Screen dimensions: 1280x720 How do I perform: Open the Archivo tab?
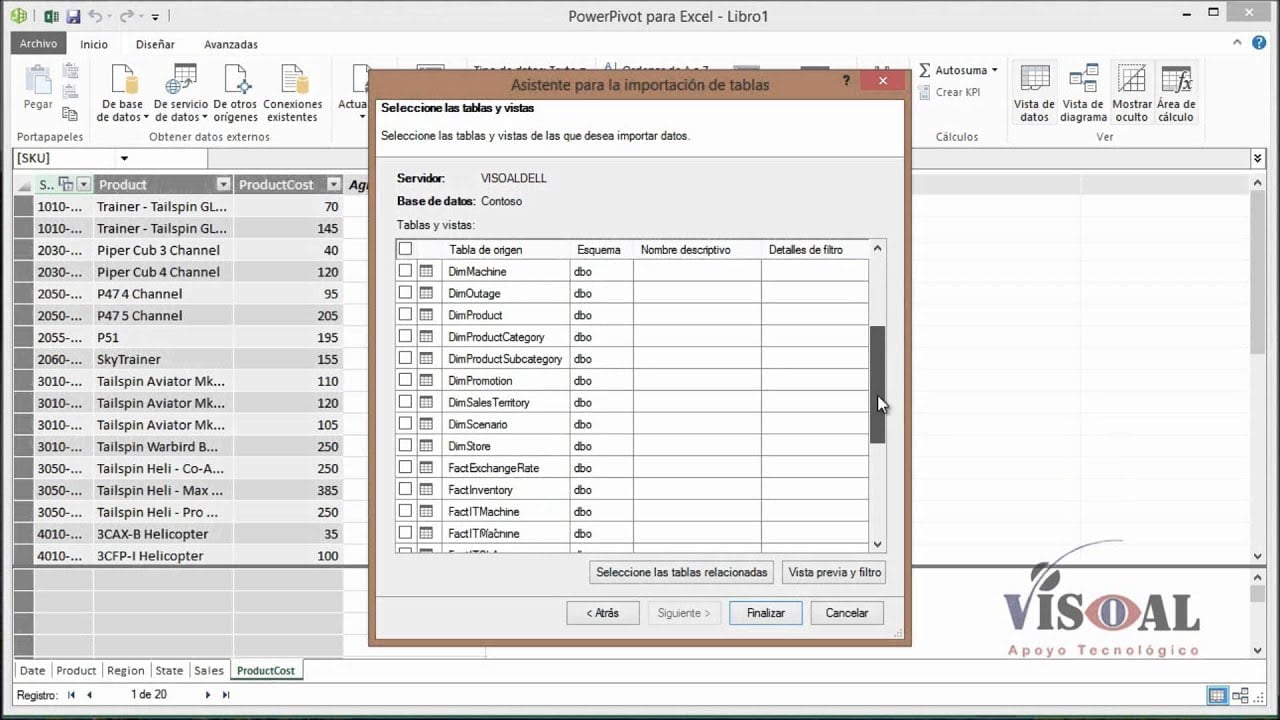click(39, 44)
